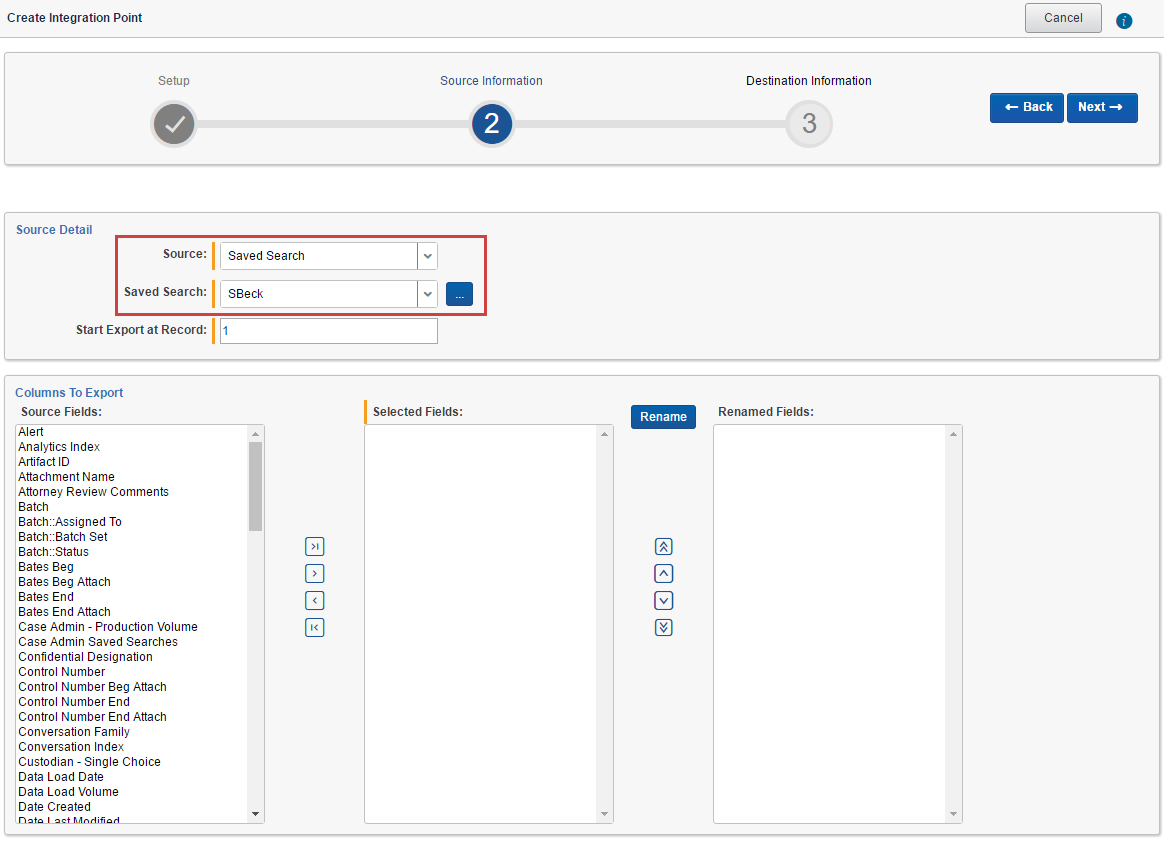
Task: Click the Cancel button
Action: (x=1063, y=18)
